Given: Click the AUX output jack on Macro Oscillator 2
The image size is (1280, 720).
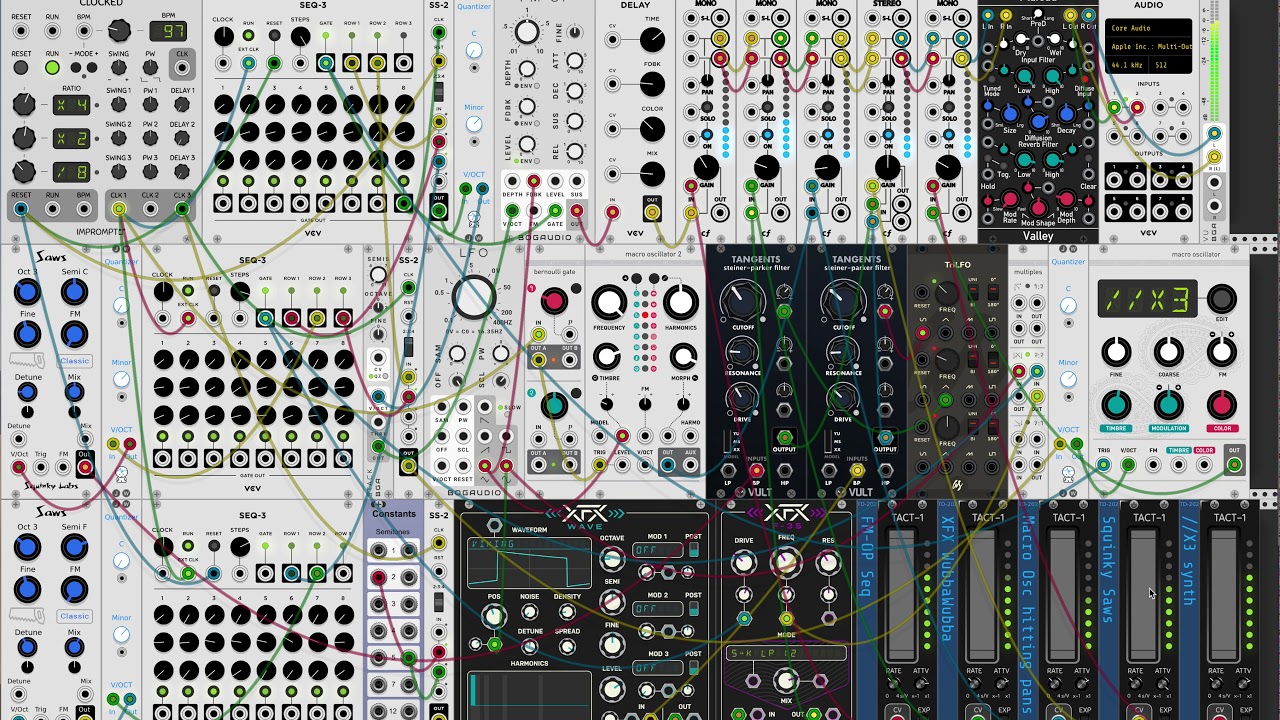Looking at the screenshot, I should (x=689, y=464).
